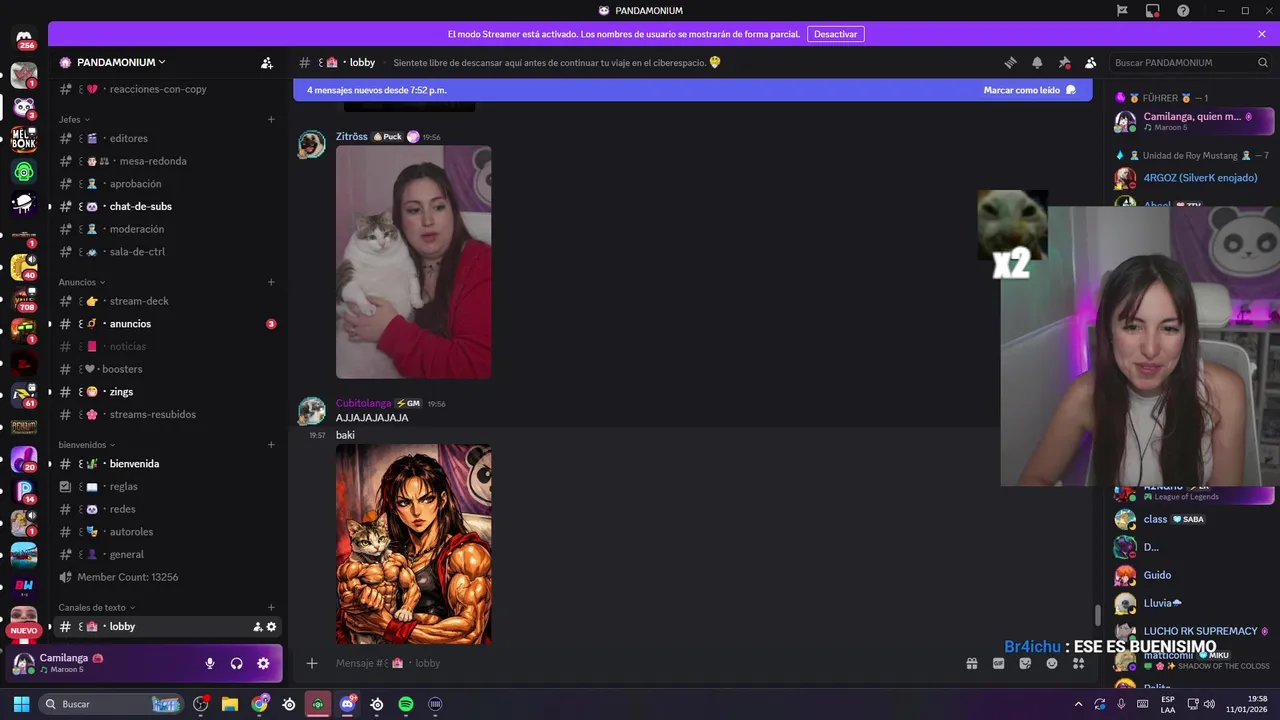The image size is (1280, 720).
Task: Open member class in member list
Action: (x=1194, y=519)
